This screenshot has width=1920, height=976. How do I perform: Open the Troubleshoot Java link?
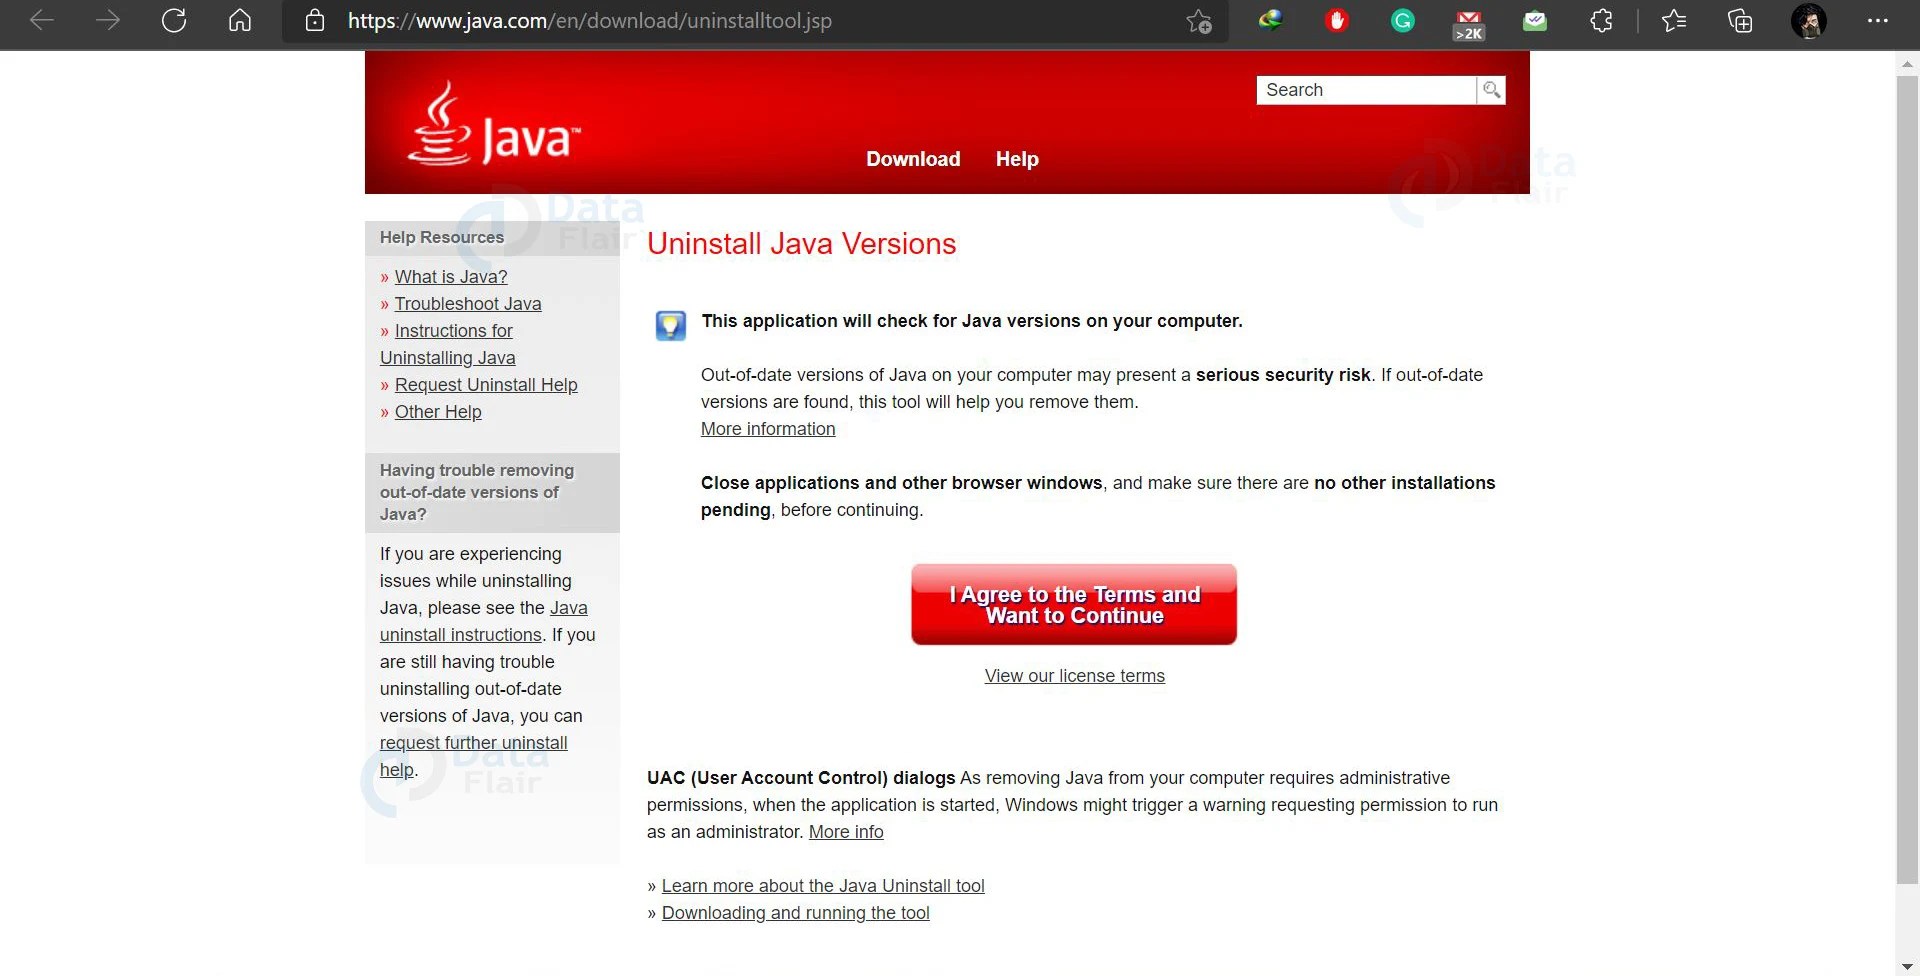468,304
